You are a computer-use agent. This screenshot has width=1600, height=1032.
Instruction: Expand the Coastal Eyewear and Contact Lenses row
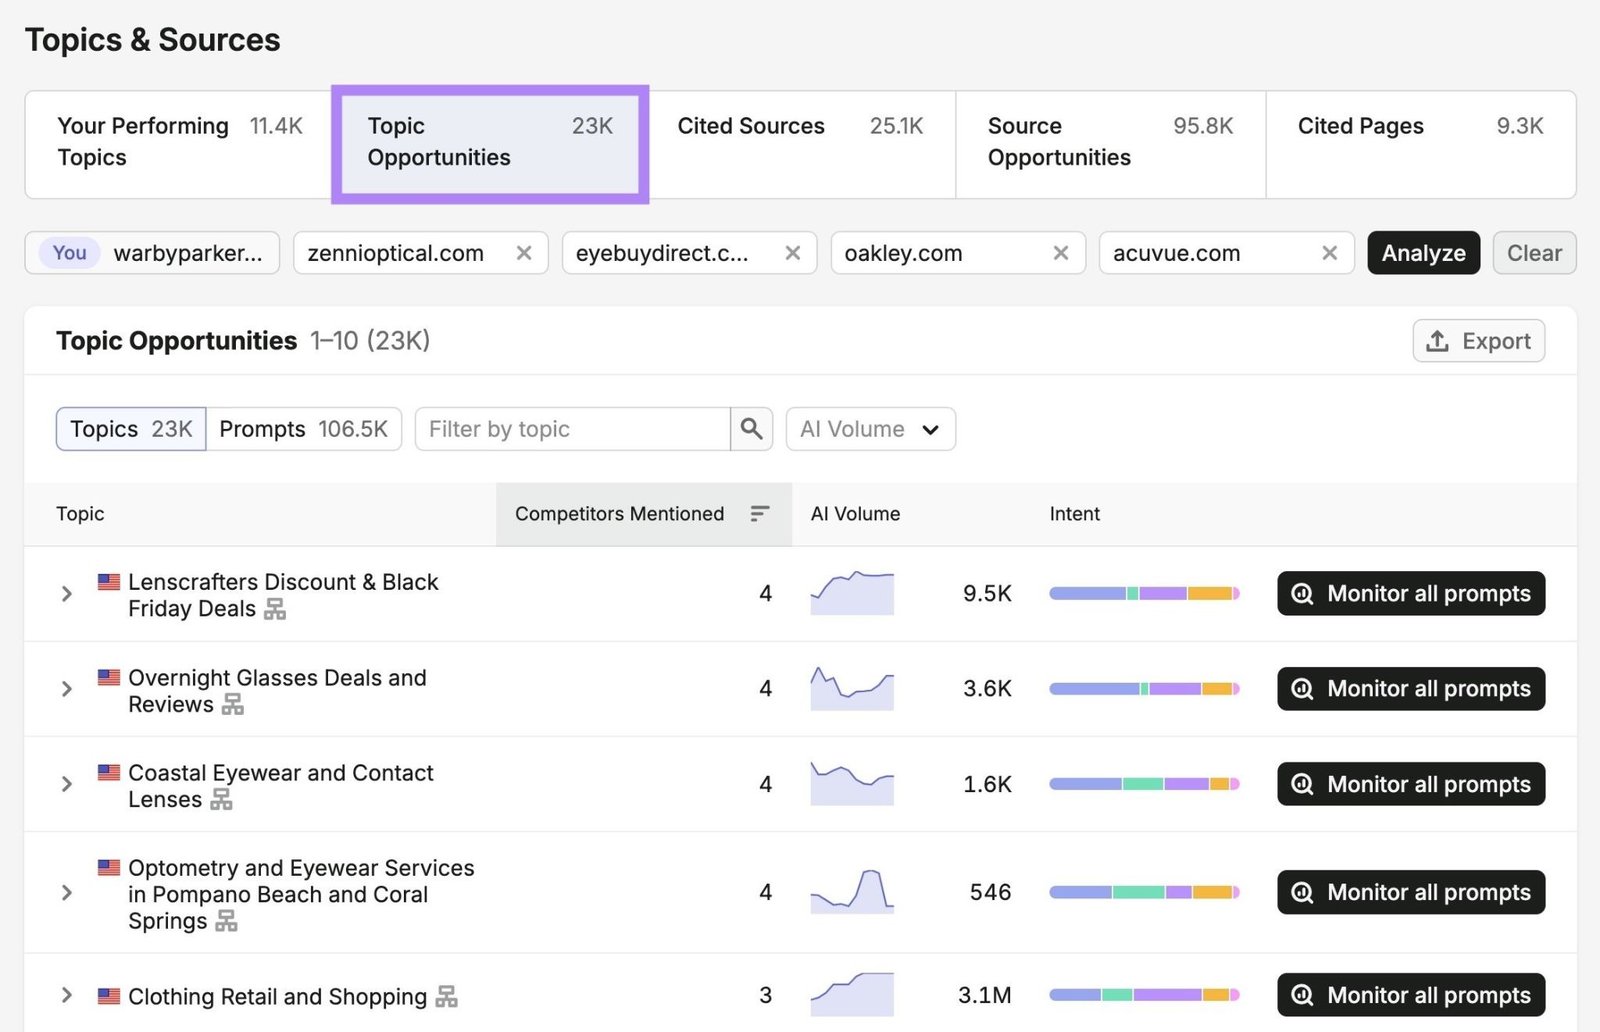(66, 784)
